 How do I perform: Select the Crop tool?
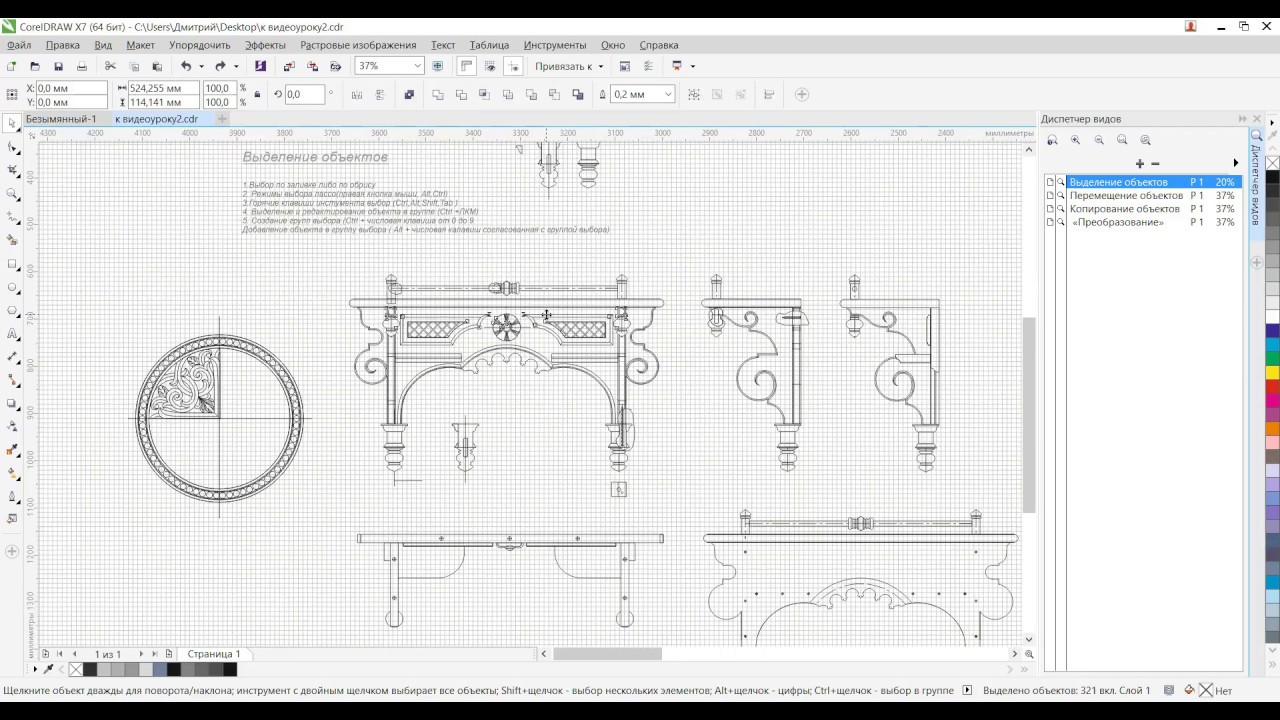(12, 171)
